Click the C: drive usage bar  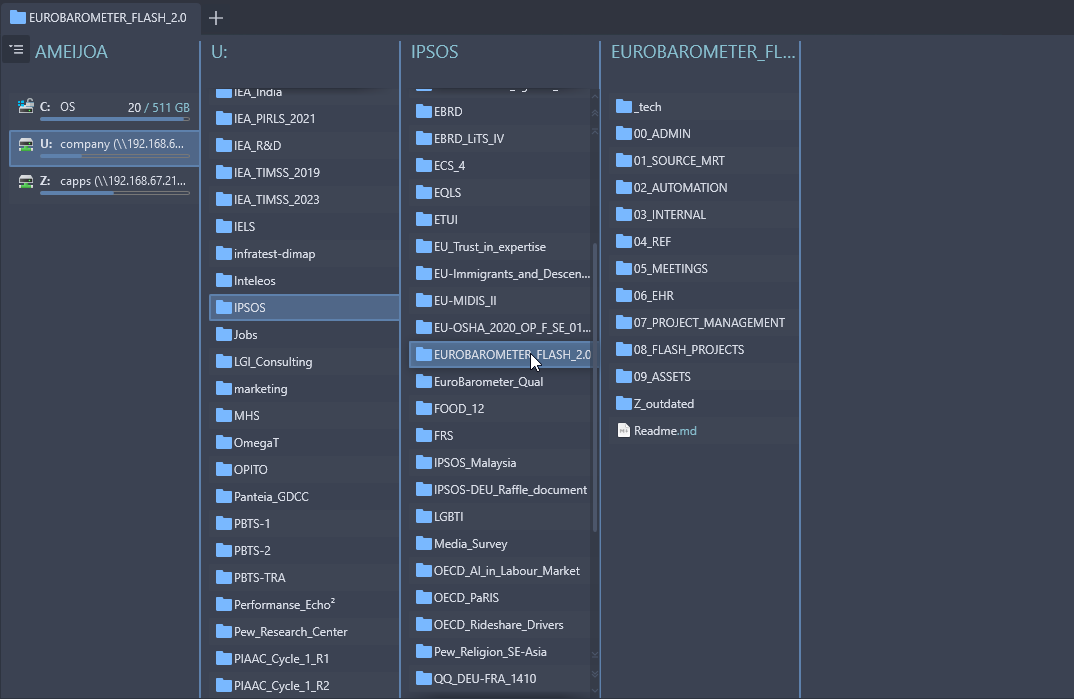click(115, 119)
